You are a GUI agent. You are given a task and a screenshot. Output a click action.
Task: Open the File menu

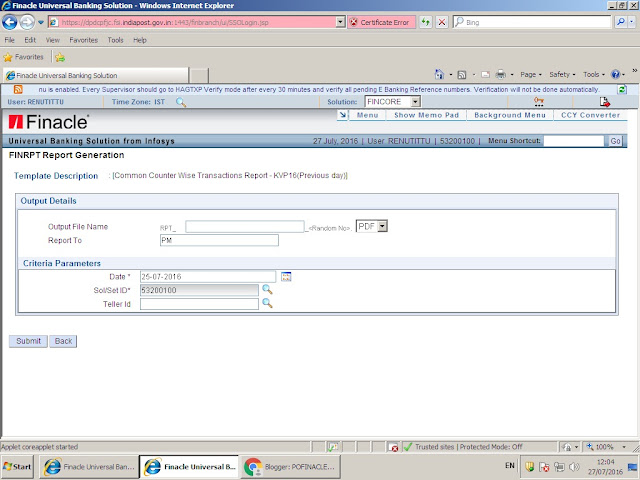10,40
